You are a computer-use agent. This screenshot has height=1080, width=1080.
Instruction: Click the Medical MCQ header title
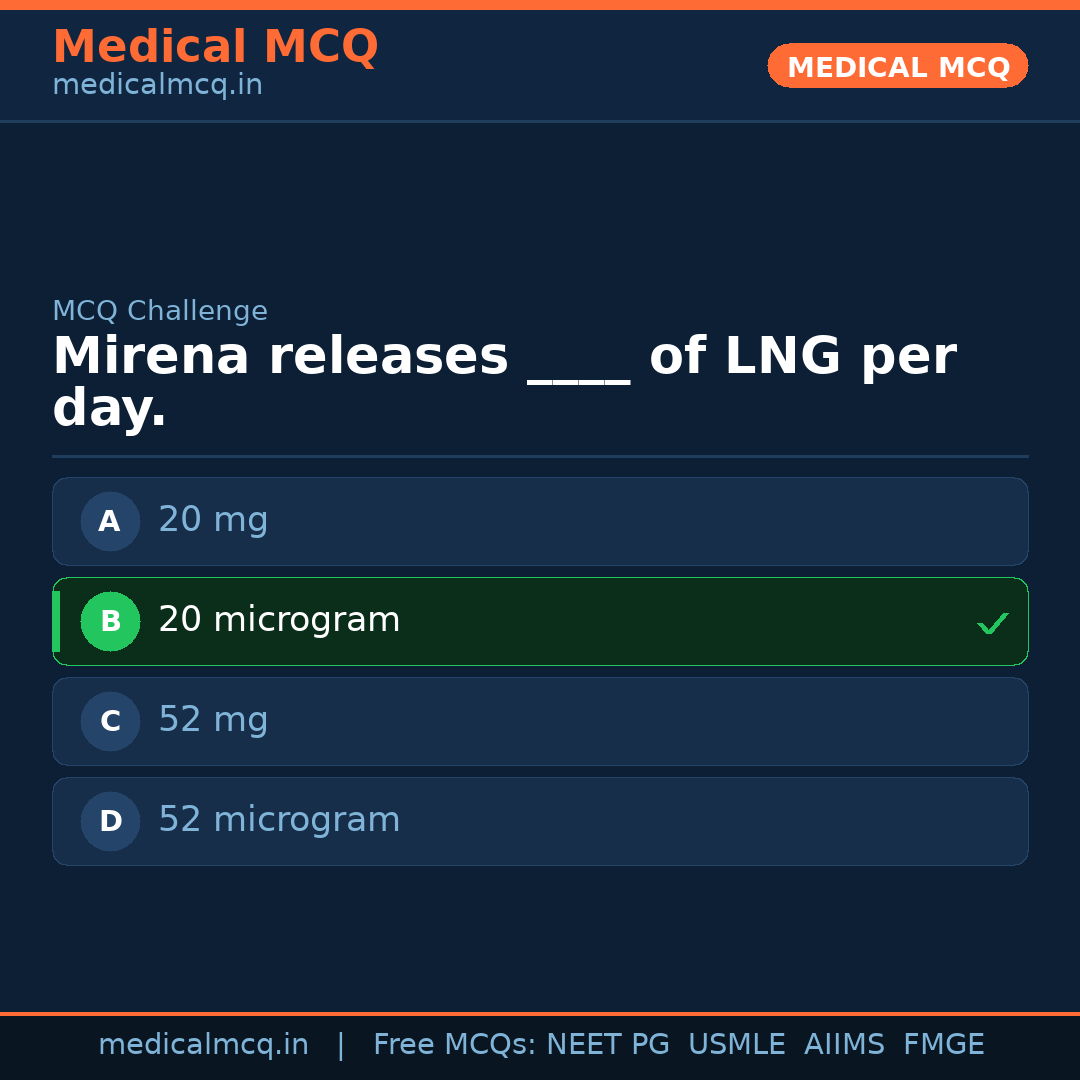pos(215,47)
